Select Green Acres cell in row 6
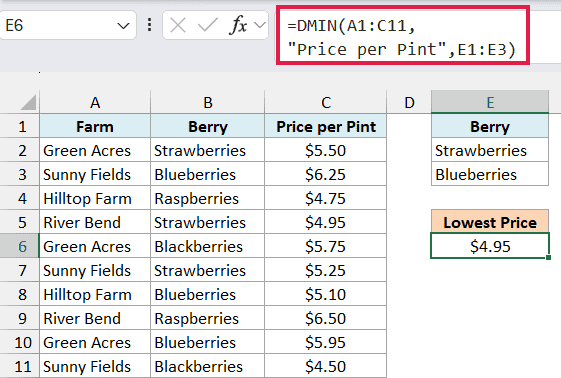This screenshot has width=561, height=378. (x=95, y=246)
